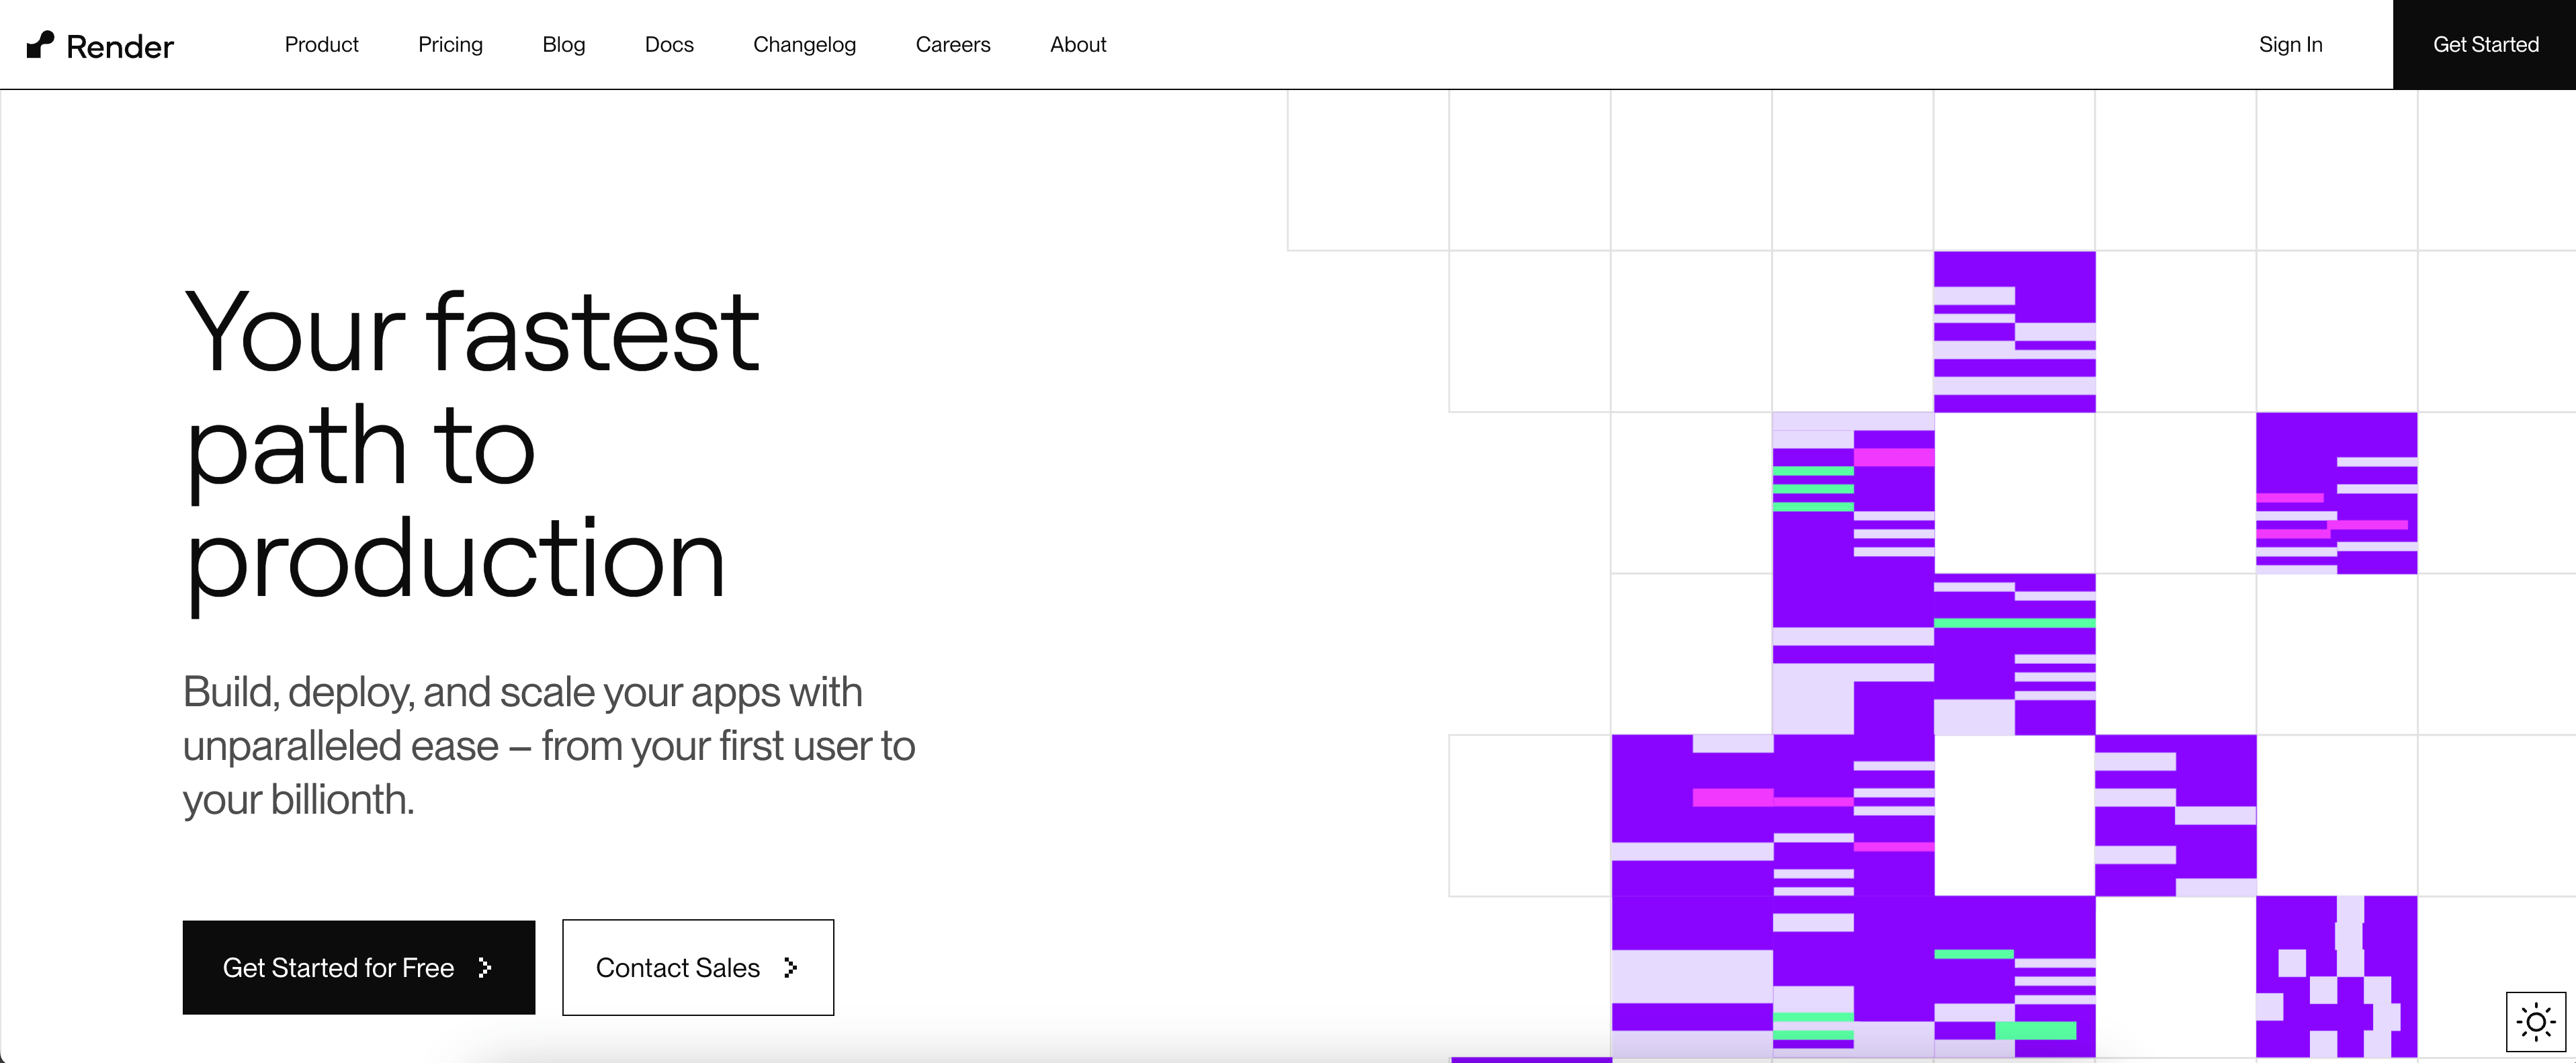
Task: Open the Product menu
Action: pyautogui.click(x=321, y=45)
